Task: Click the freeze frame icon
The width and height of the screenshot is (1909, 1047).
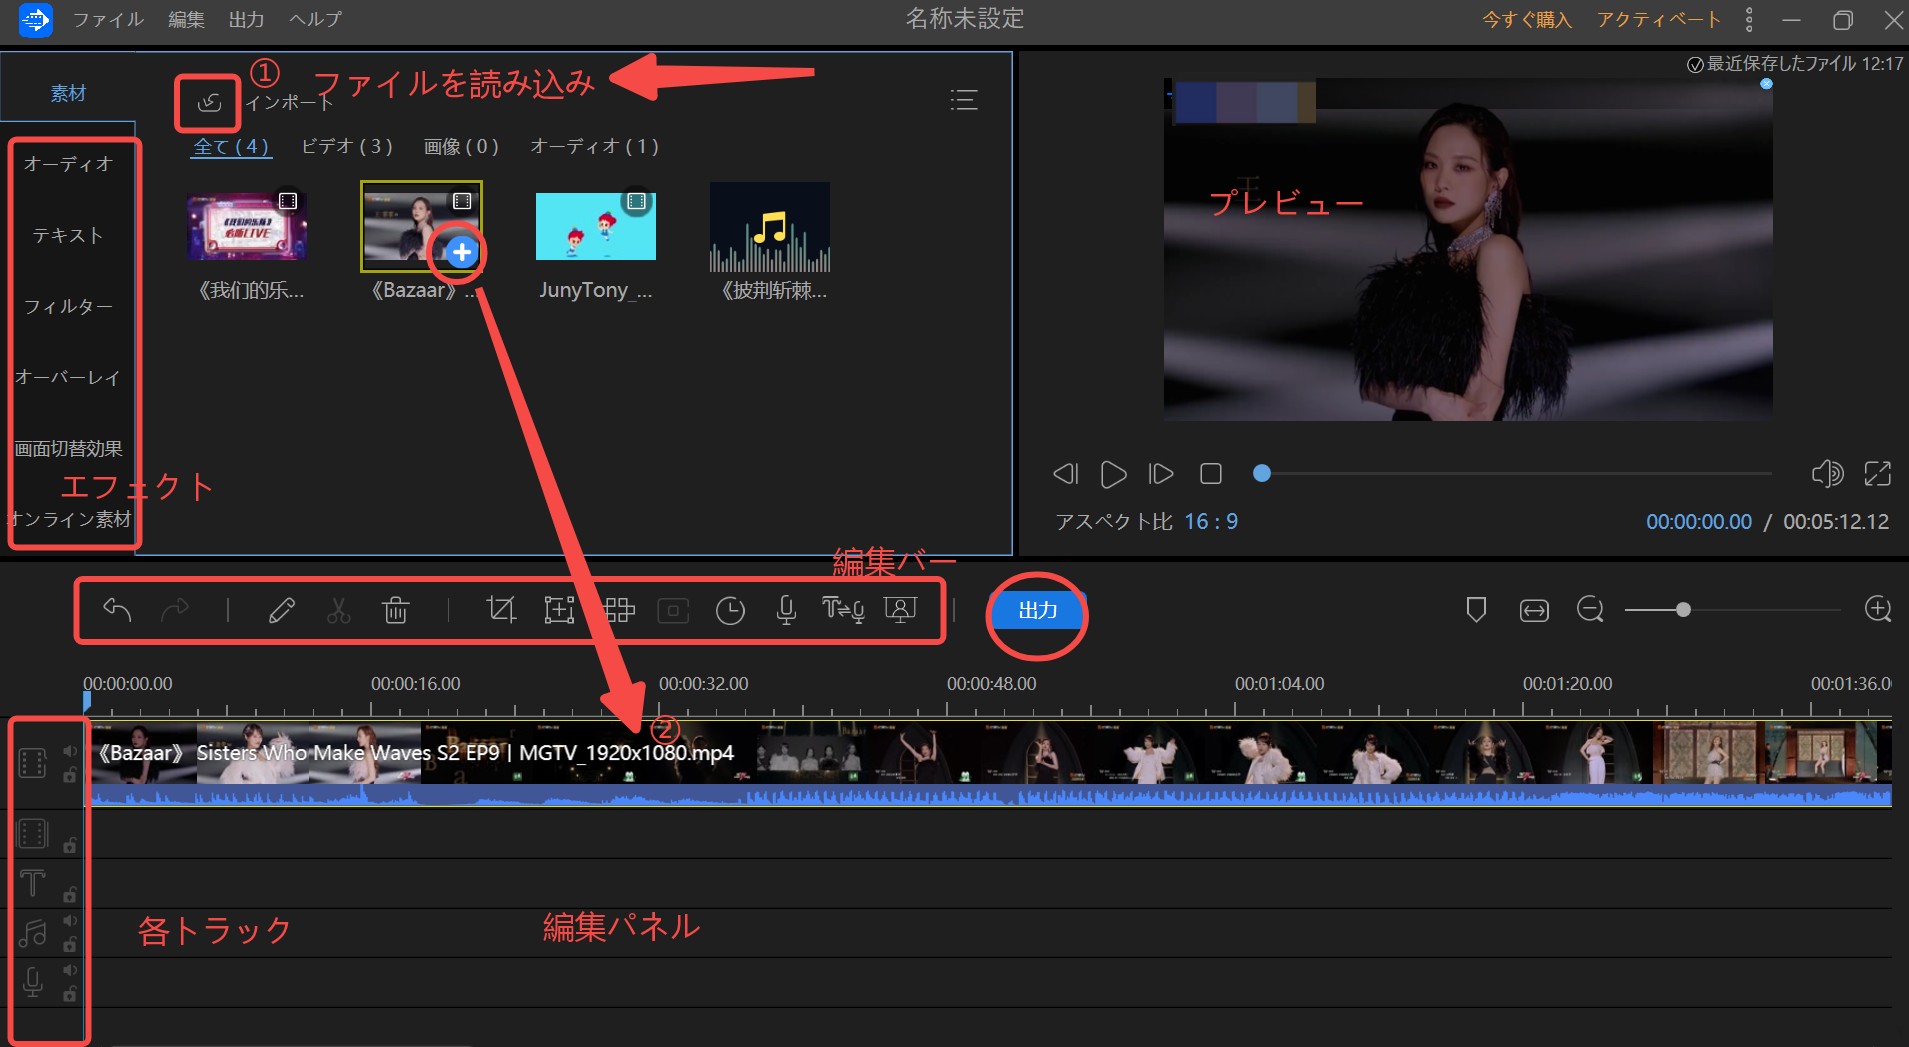Action: coord(673,610)
